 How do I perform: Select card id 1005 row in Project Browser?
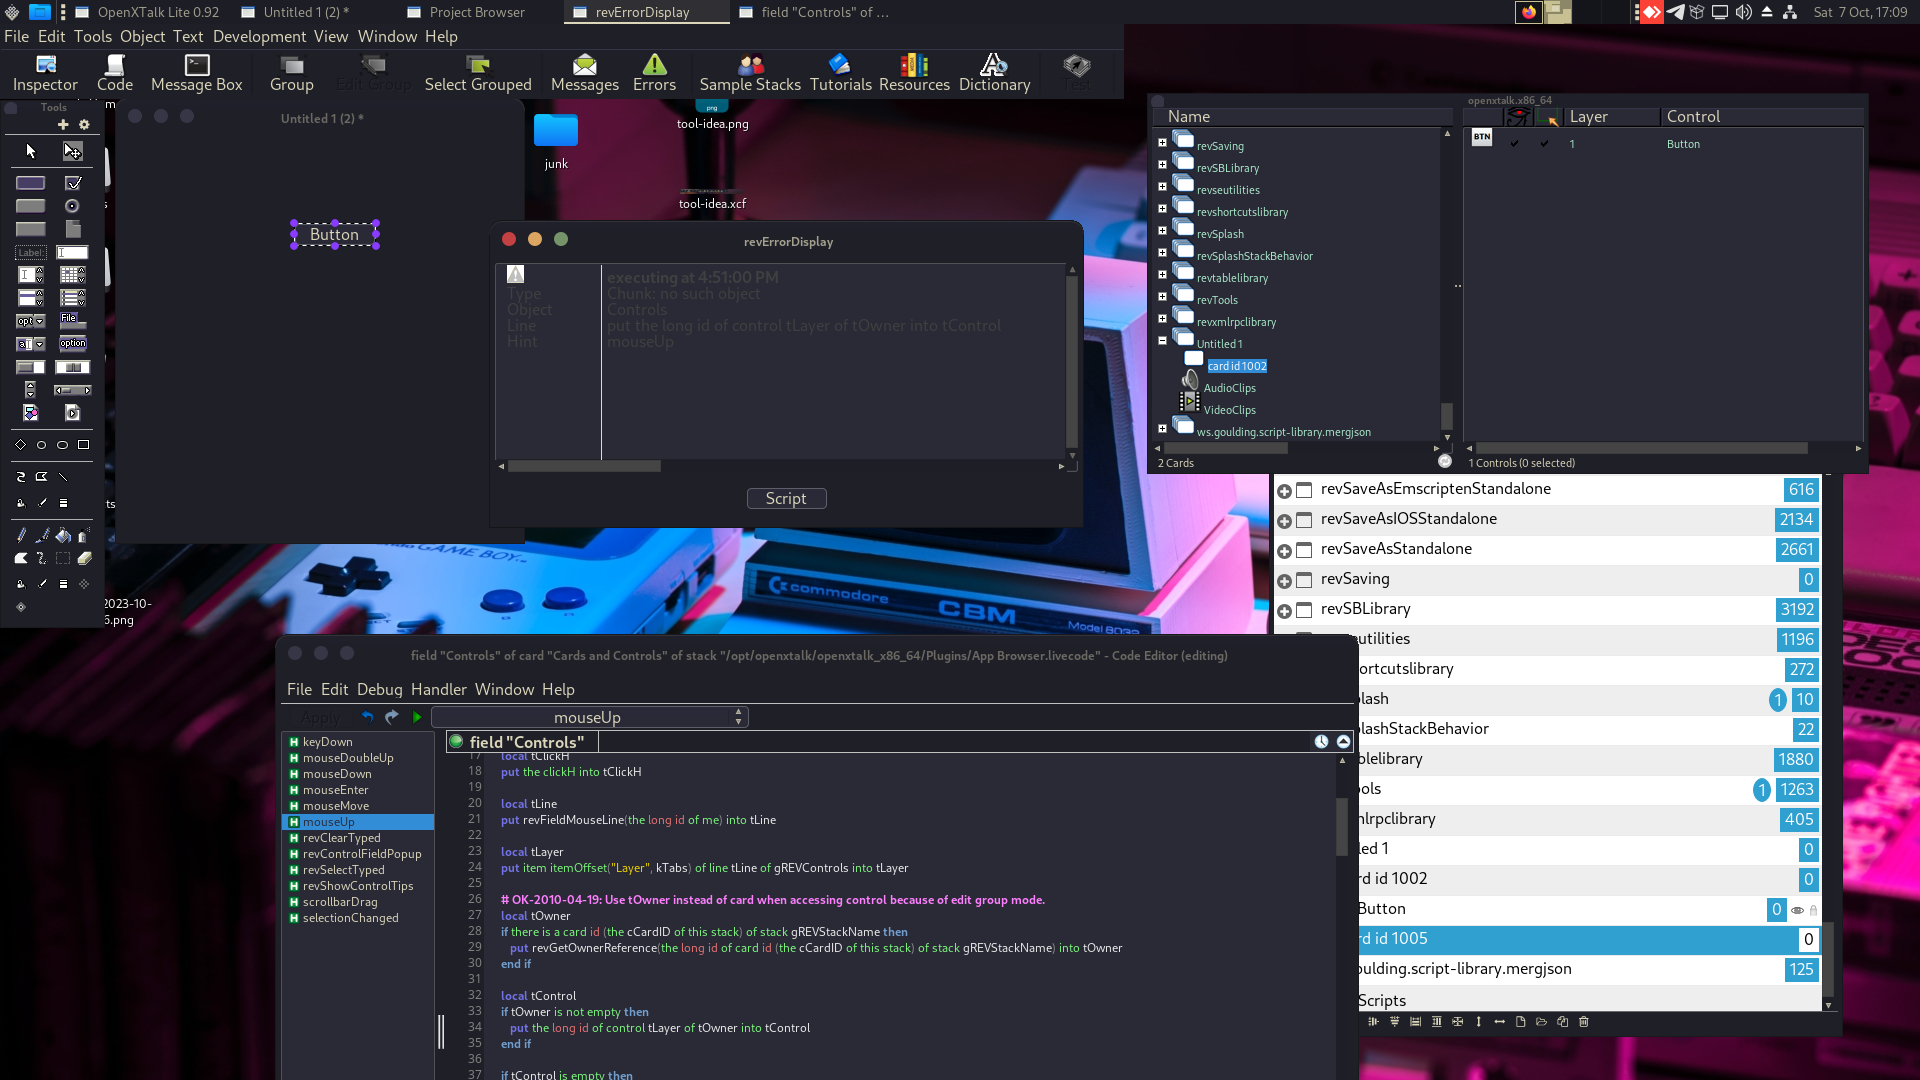(x=1589, y=939)
